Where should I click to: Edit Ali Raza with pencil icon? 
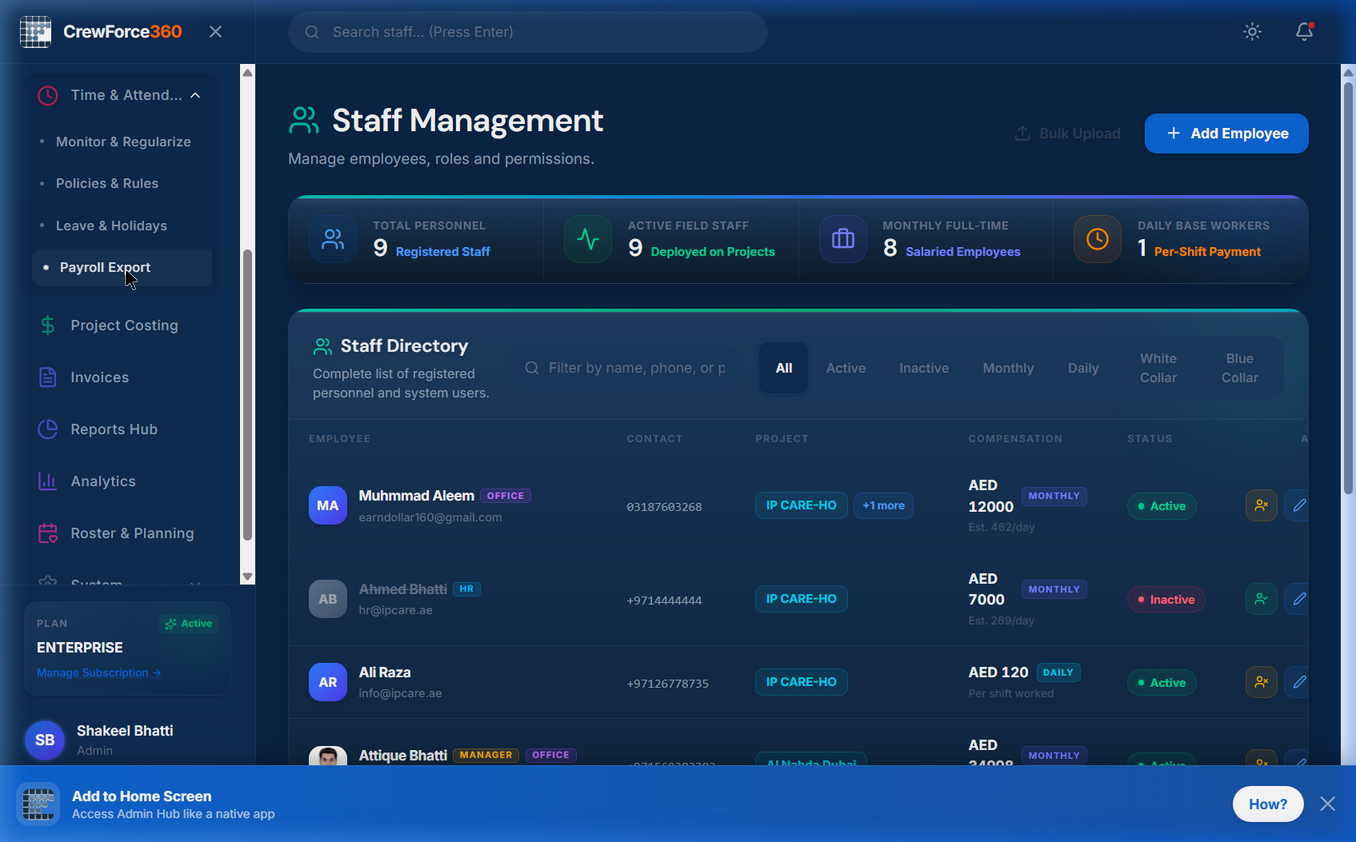click(1298, 682)
